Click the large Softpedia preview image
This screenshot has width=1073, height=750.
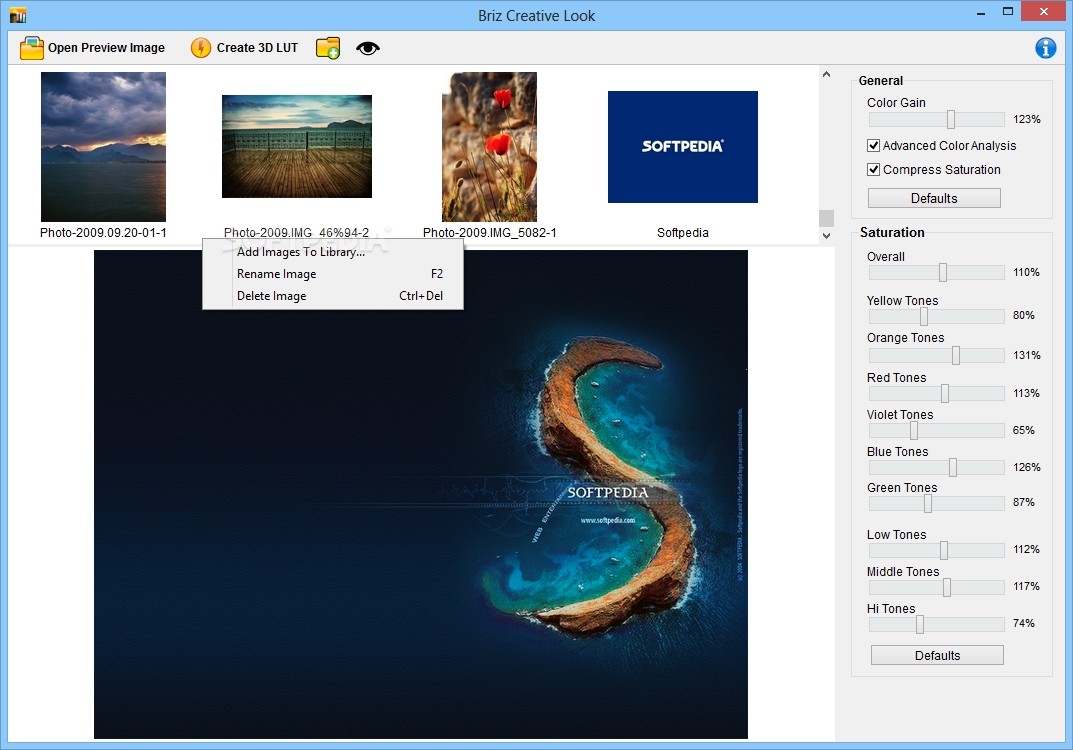(420, 494)
